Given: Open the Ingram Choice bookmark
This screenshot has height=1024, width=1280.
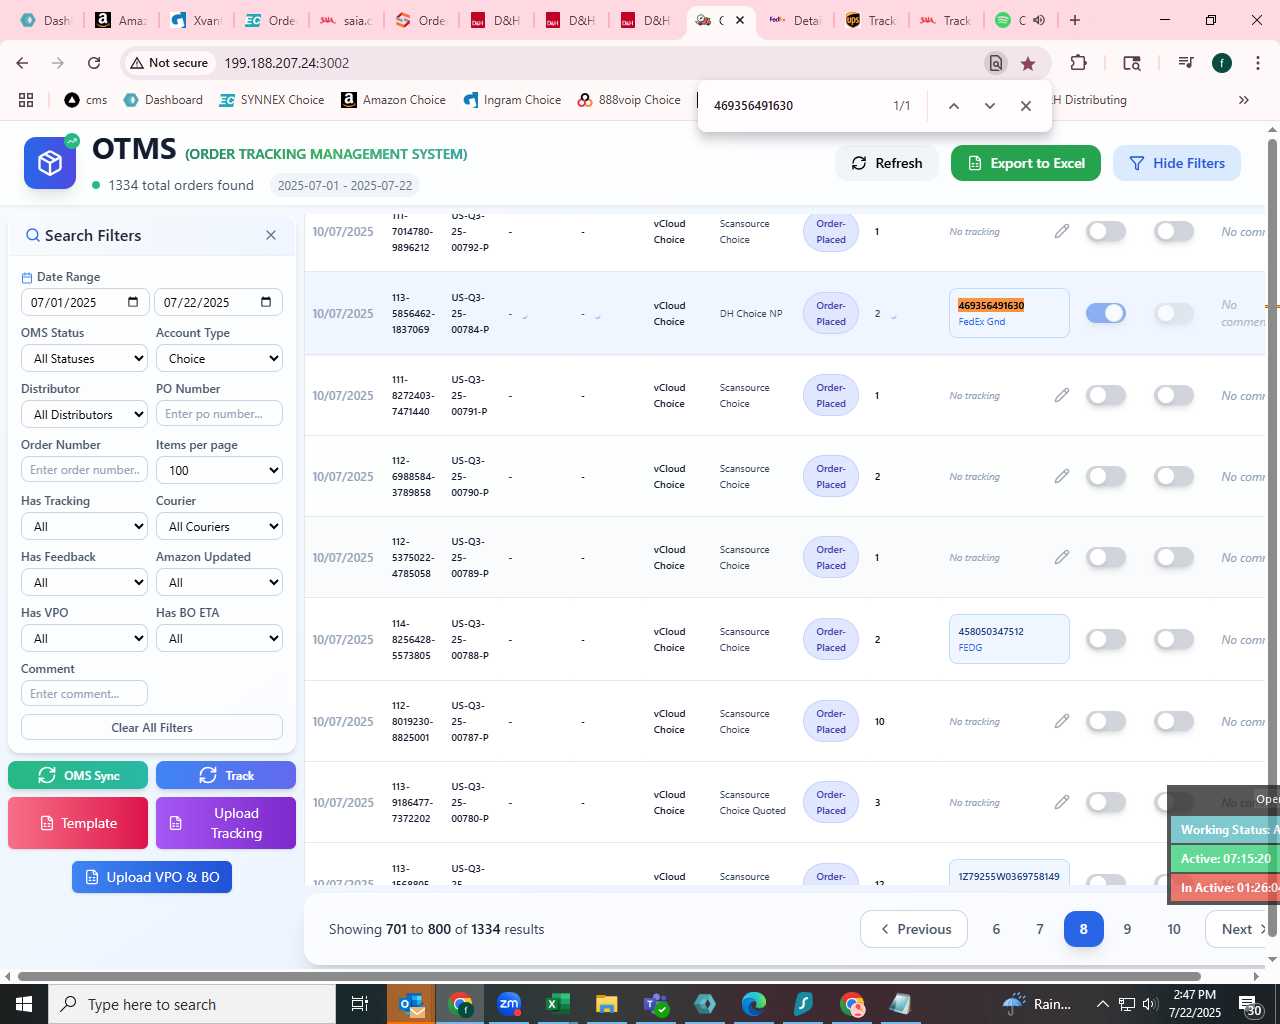Looking at the screenshot, I should pos(512,100).
